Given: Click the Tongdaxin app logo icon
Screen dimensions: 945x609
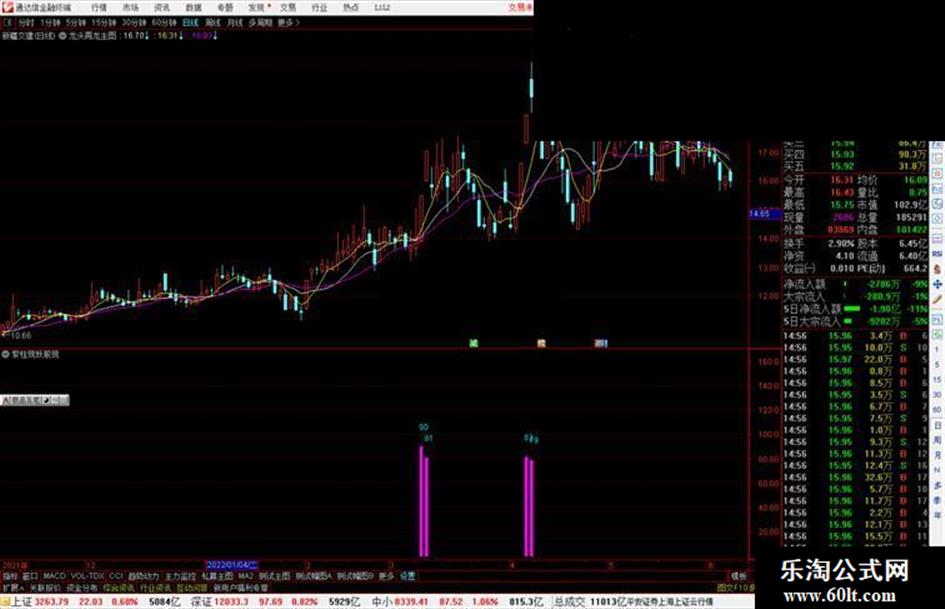Looking at the screenshot, I should [7, 7].
